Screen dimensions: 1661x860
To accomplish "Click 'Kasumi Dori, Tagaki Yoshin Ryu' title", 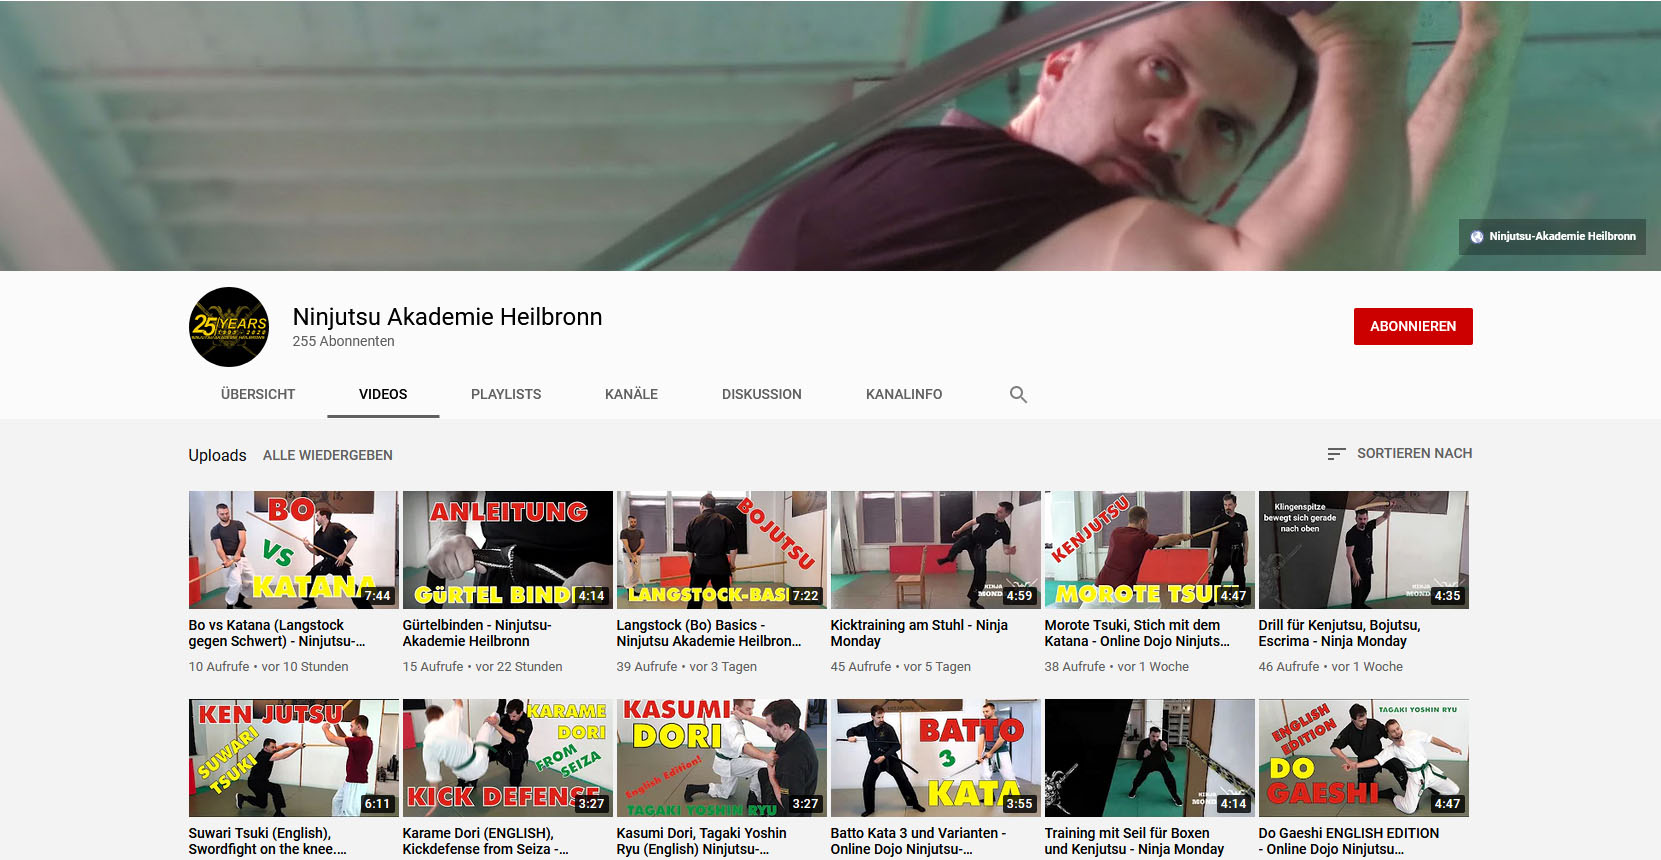I will 702,841.
